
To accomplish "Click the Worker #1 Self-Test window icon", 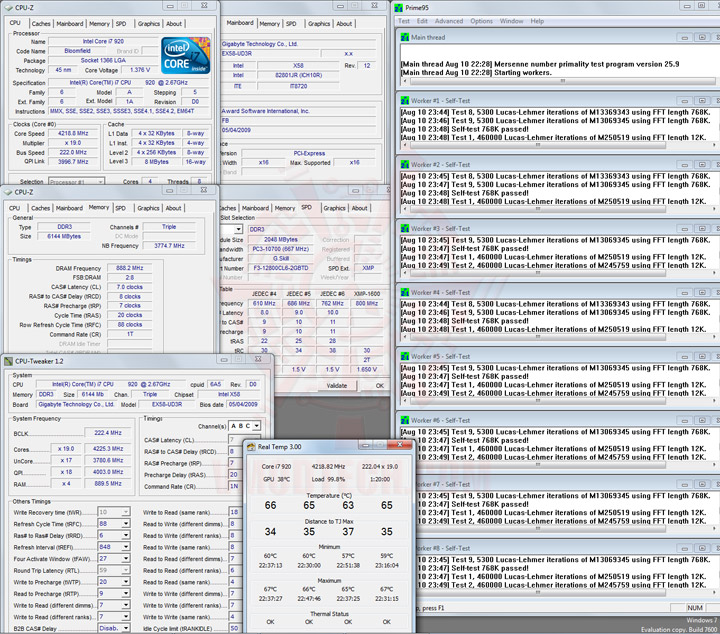I will point(404,99).
